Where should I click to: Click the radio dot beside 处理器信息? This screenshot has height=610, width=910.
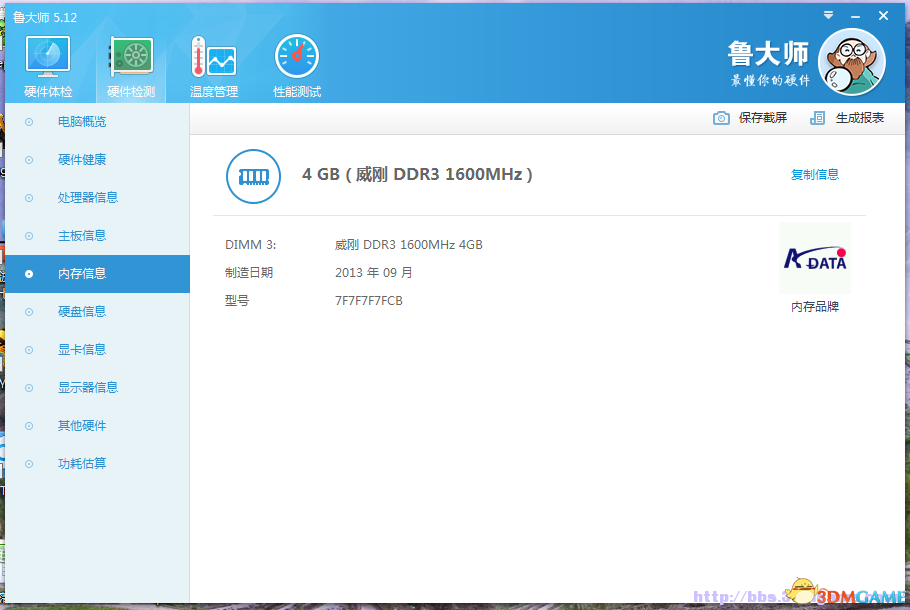click(x=29, y=198)
